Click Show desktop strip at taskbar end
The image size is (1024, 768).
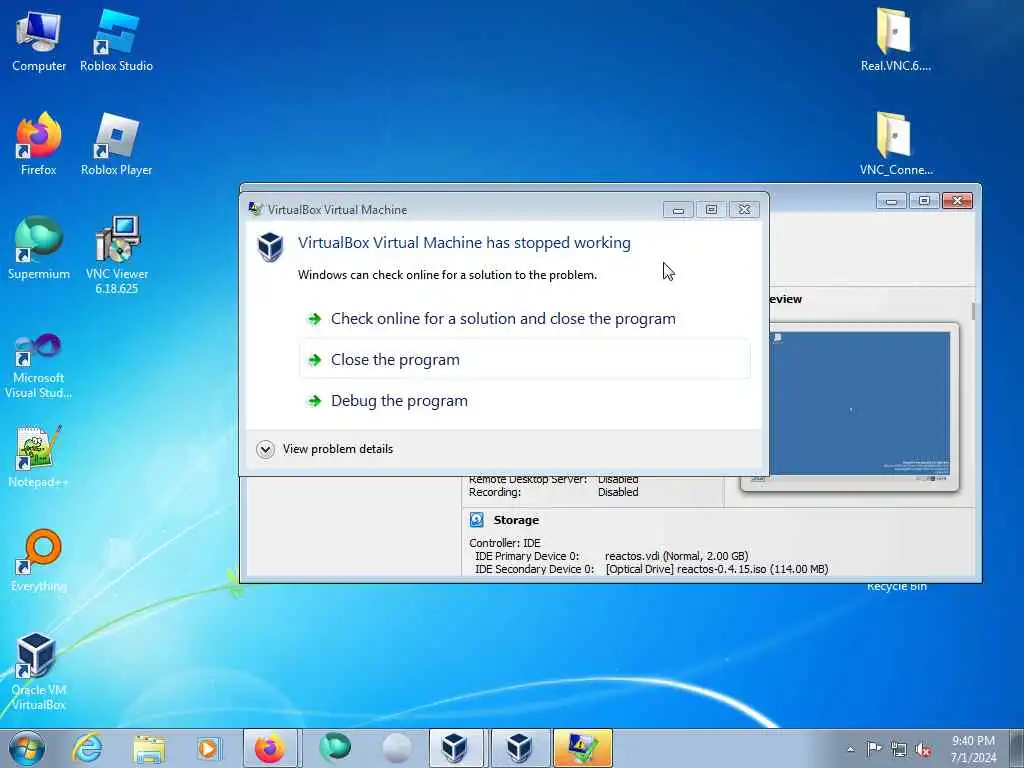point(1017,748)
